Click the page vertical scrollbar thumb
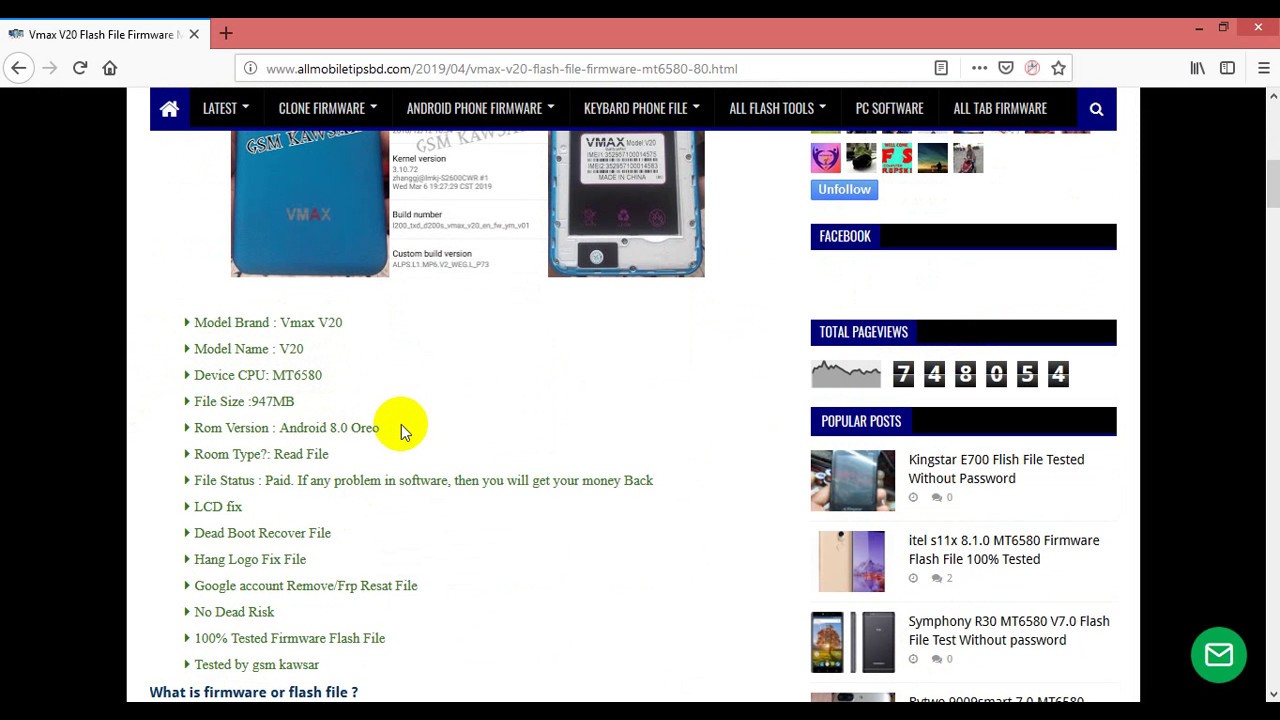Screen dimensions: 1280x720 point(1273,182)
